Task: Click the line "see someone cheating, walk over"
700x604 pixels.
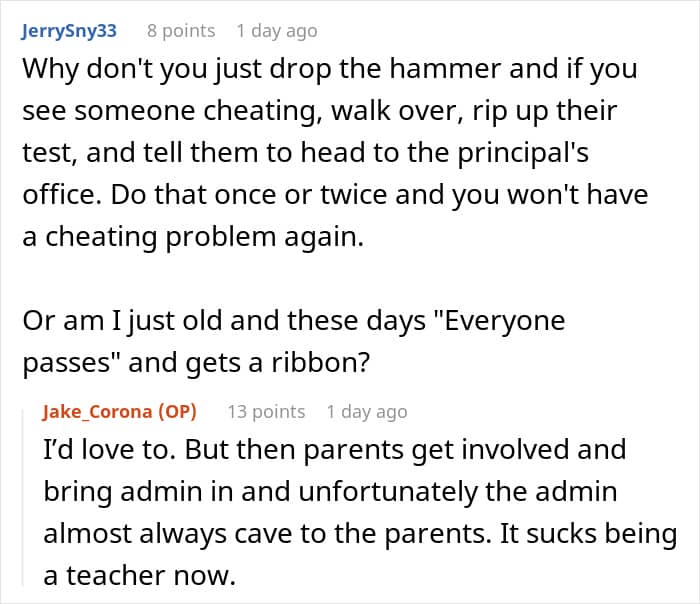Action: (320, 111)
